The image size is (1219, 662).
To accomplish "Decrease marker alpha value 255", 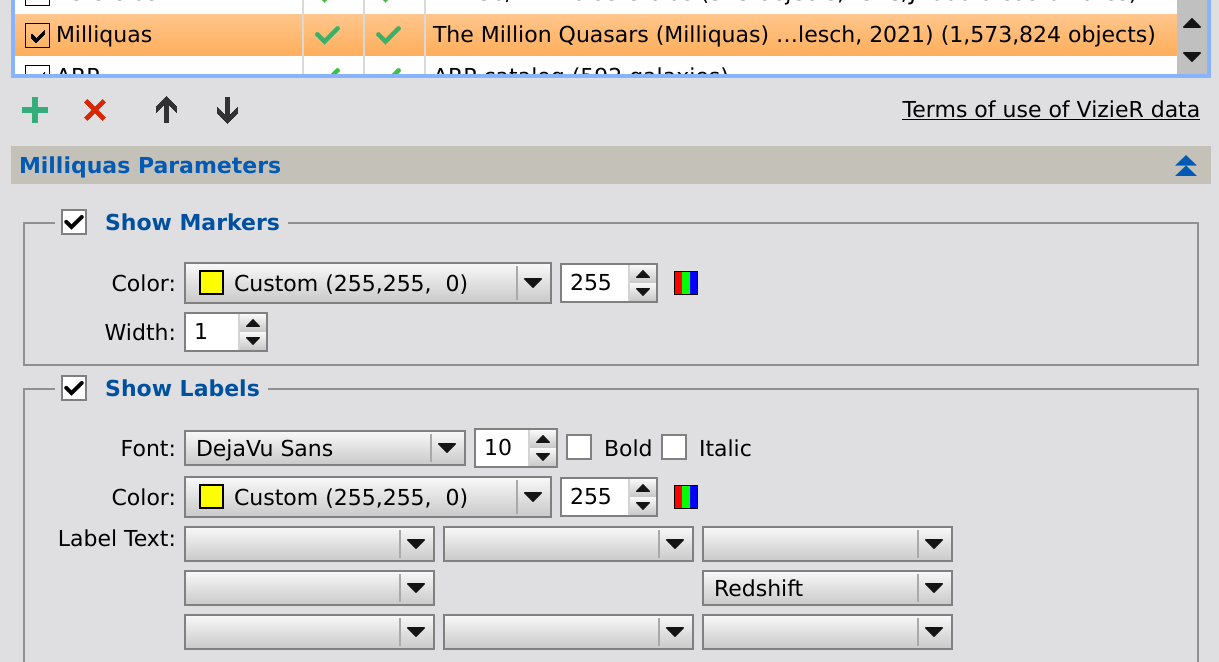I will click(x=644, y=293).
